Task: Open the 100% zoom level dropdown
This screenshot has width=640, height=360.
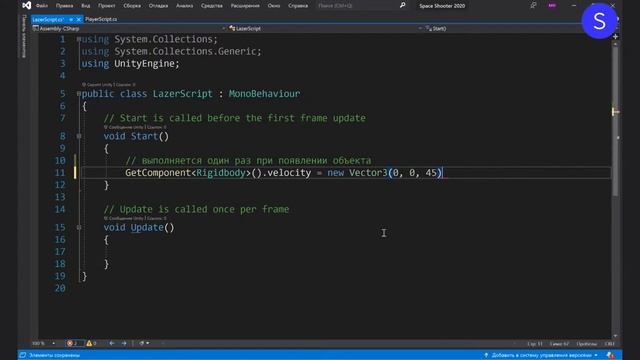Action: coord(44,344)
